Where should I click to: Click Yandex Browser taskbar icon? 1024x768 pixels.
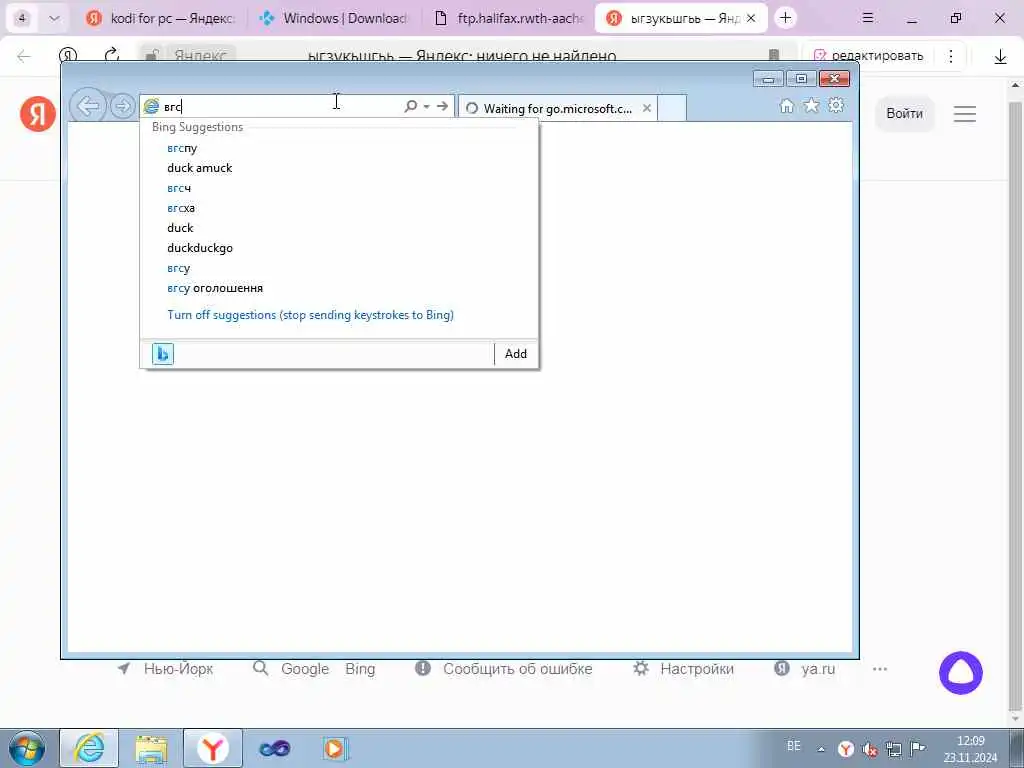point(212,748)
